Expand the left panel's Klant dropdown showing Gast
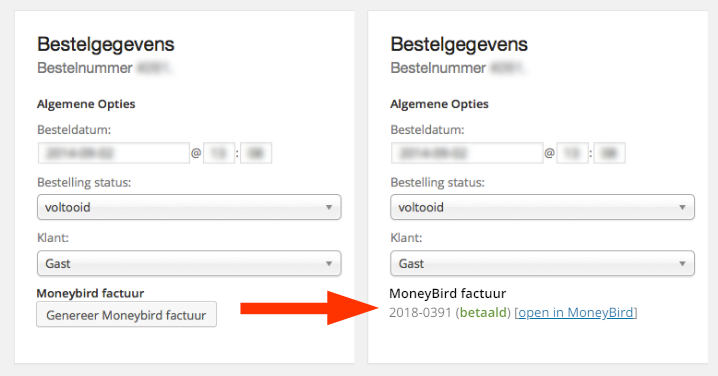718x376 pixels. (189, 263)
